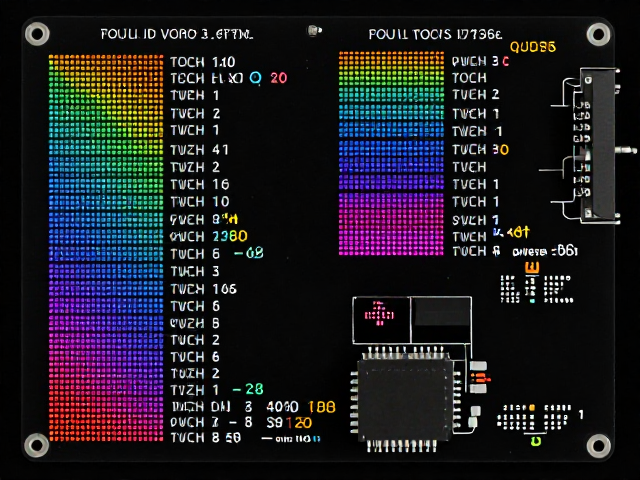This screenshot has height=480, width=640.
Task: Click the 'TWCH 30' row in right list
Action: pos(480,150)
